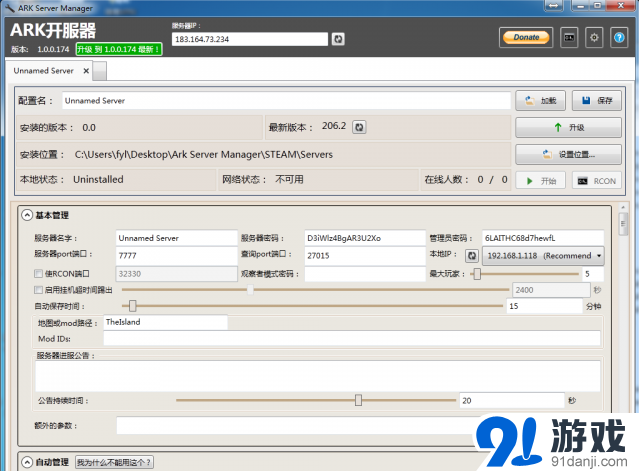Click the 我为什么不能用这个 button
This screenshot has height=471, width=639.
[114, 462]
